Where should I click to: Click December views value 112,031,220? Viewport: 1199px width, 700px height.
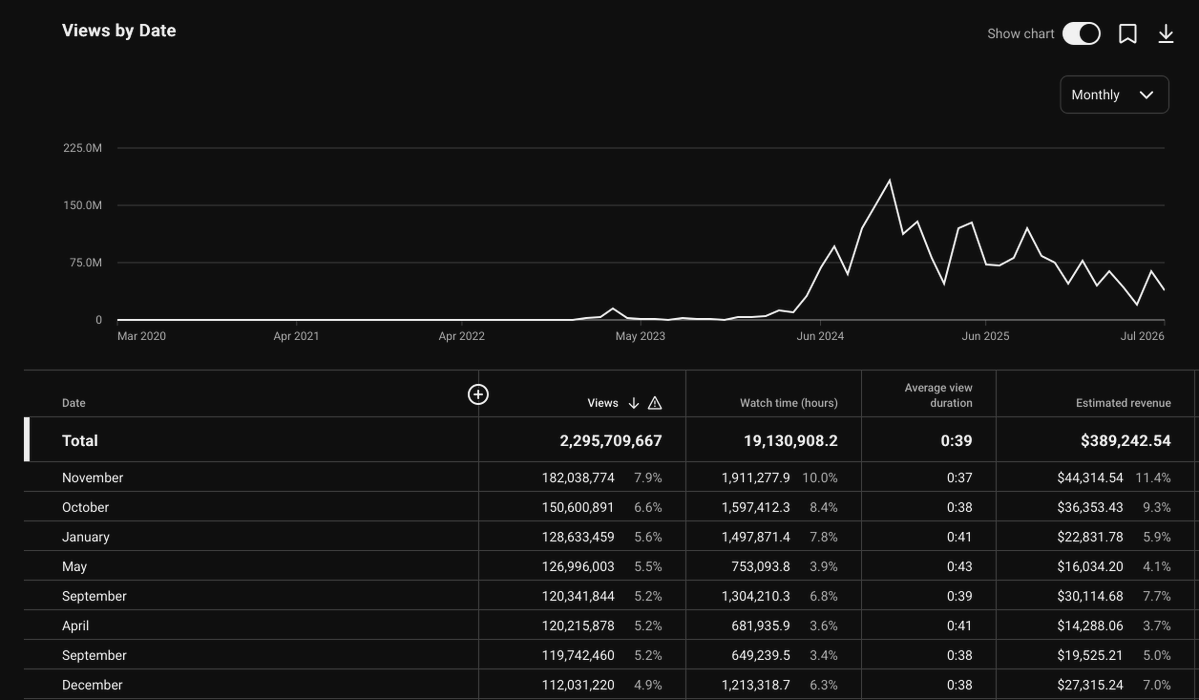(x=578, y=685)
